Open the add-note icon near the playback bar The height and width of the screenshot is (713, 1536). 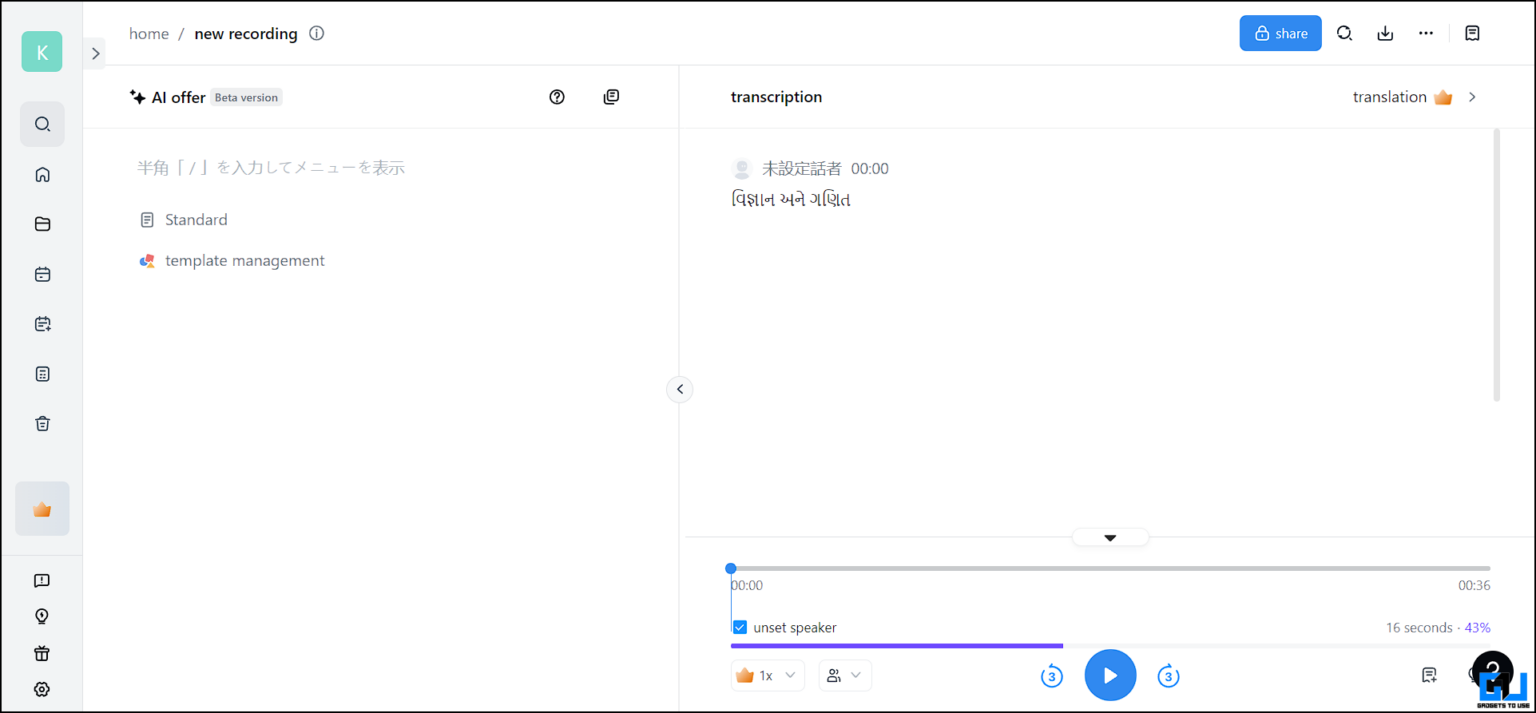[1428, 675]
